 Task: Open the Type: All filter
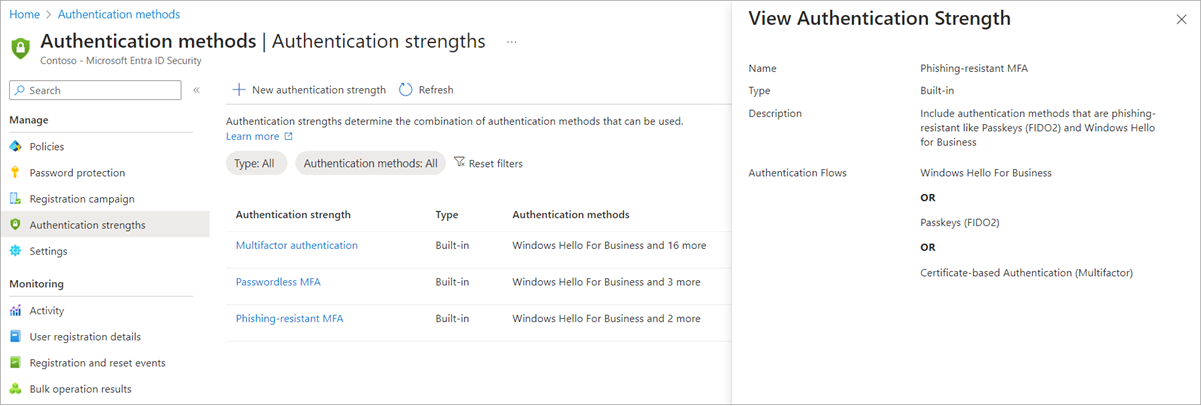pyautogui.click(x=257, y=163)
